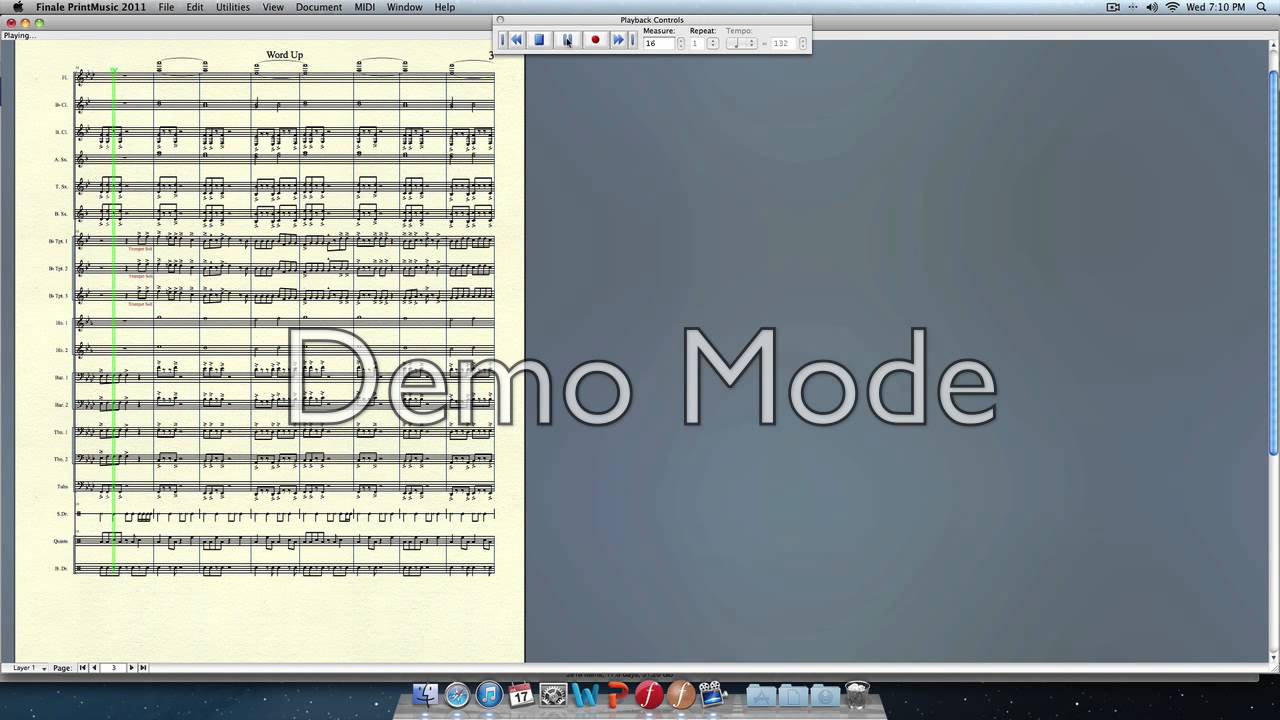The image size is (1280, 720).
Task: Pause playback in the Playback Controls
Action: tap(567, 40)
